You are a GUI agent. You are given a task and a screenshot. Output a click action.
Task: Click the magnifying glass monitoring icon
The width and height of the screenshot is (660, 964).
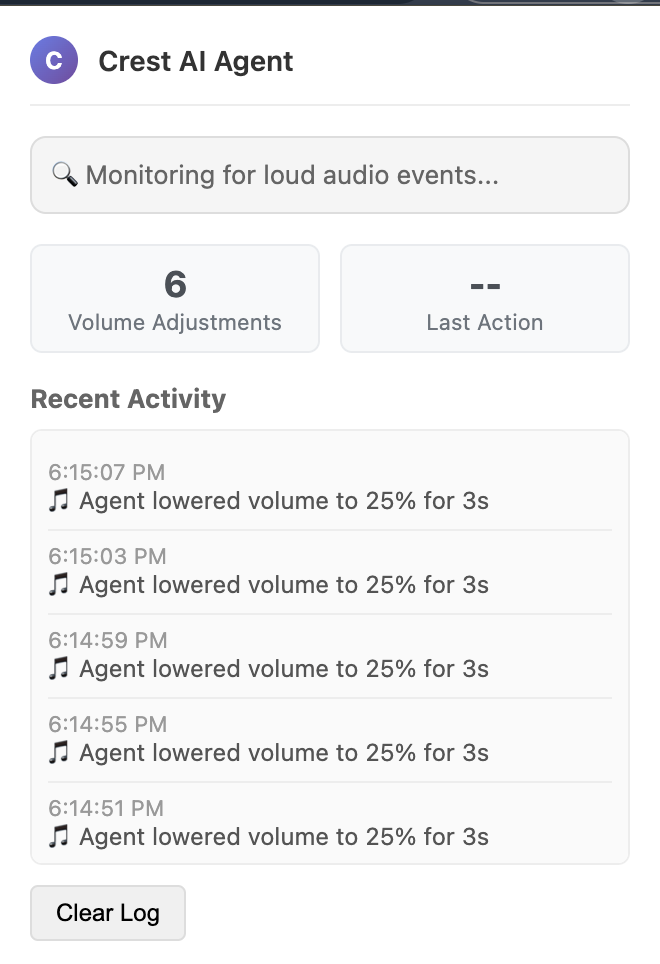(x=64, y=175)
